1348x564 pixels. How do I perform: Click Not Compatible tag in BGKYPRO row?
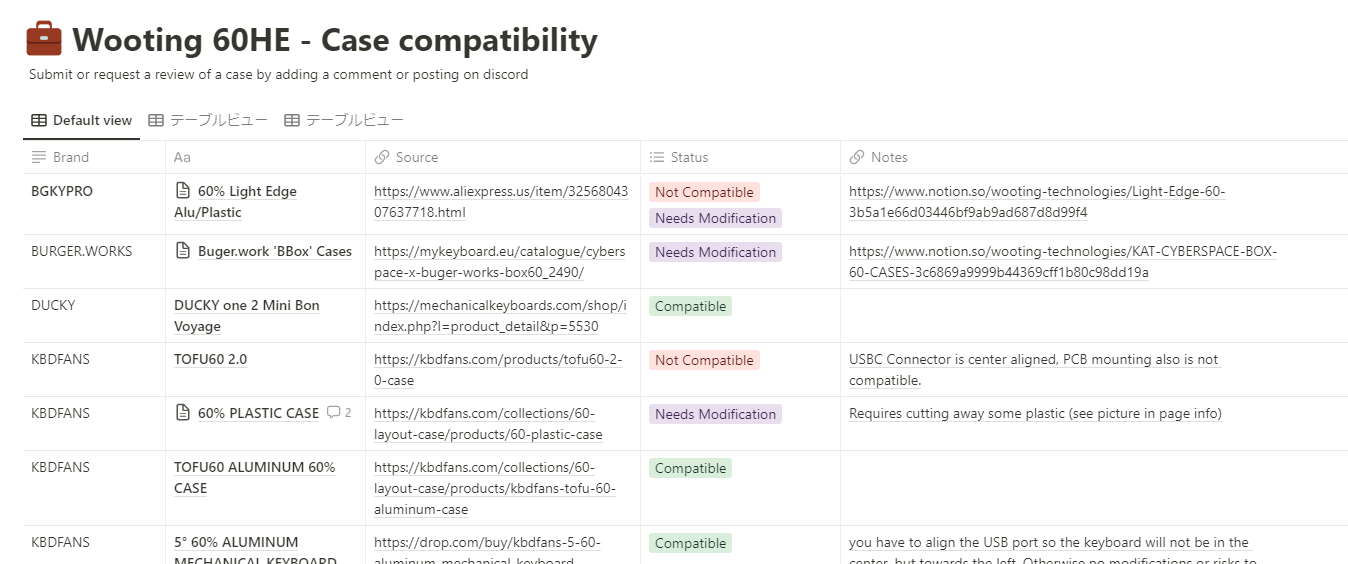coord(704,192)
